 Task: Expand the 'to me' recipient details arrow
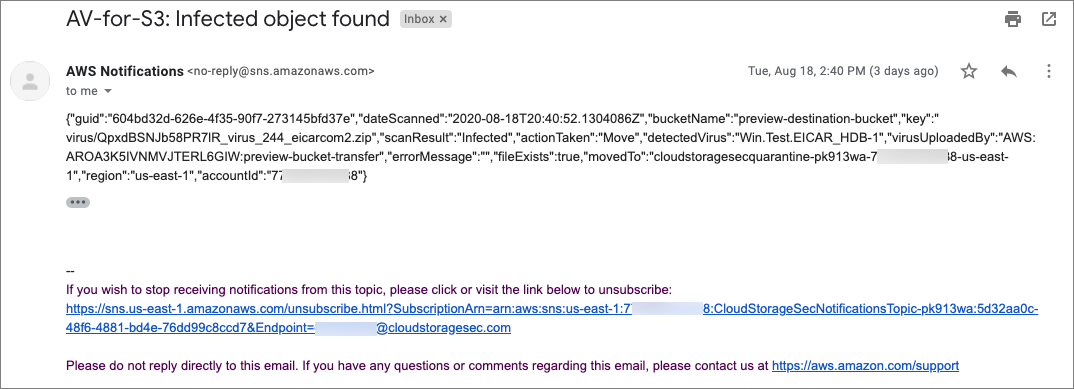(x=108, y=91)
